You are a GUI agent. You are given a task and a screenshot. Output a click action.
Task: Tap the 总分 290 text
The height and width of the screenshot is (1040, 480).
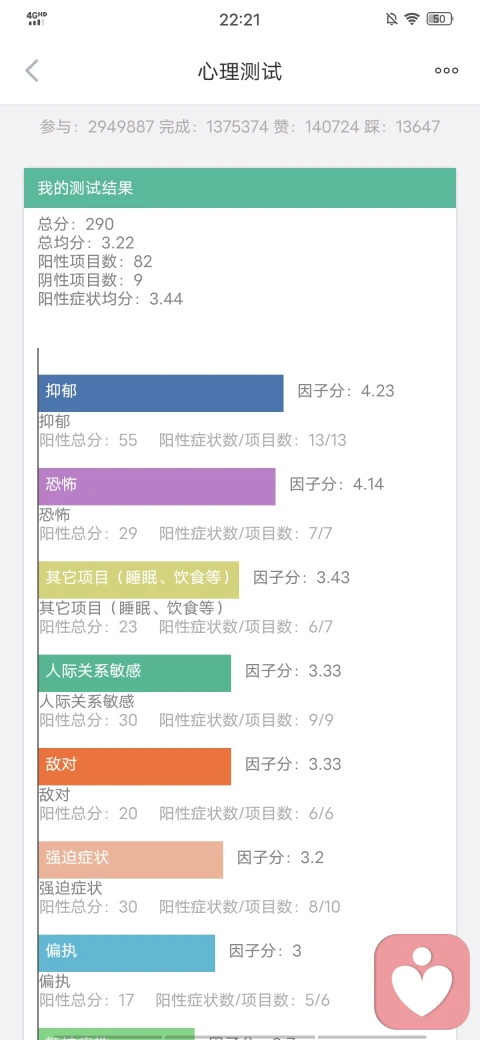point(76,224)
